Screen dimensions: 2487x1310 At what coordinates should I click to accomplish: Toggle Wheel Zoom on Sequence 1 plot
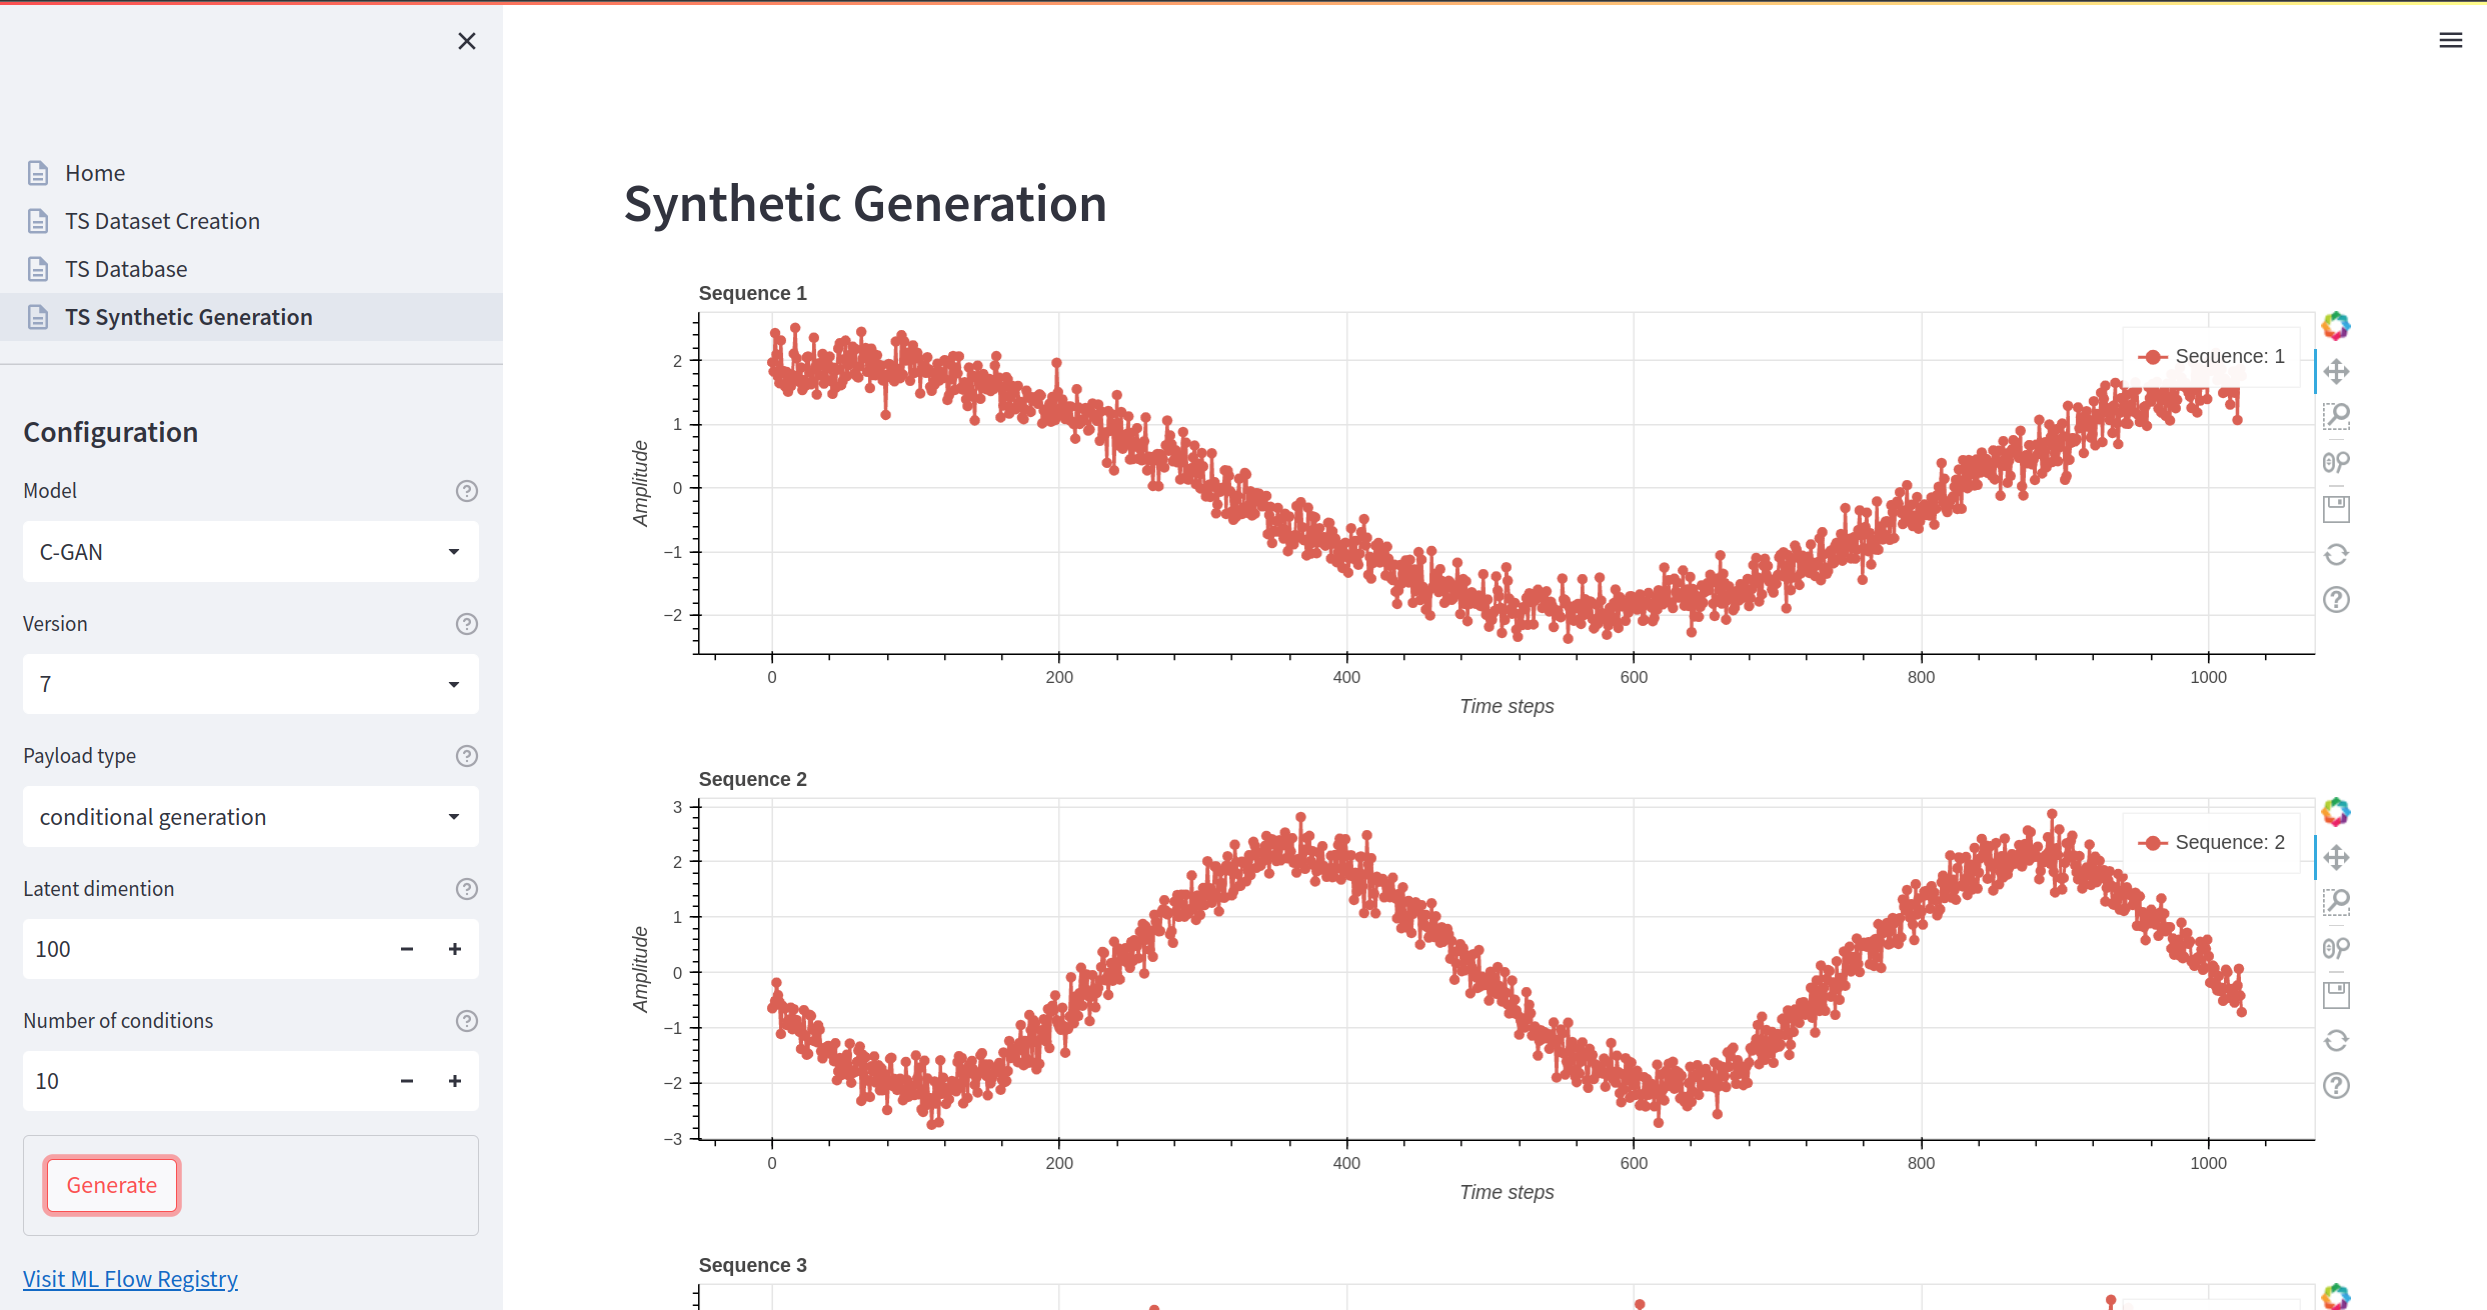[2336, 462]
